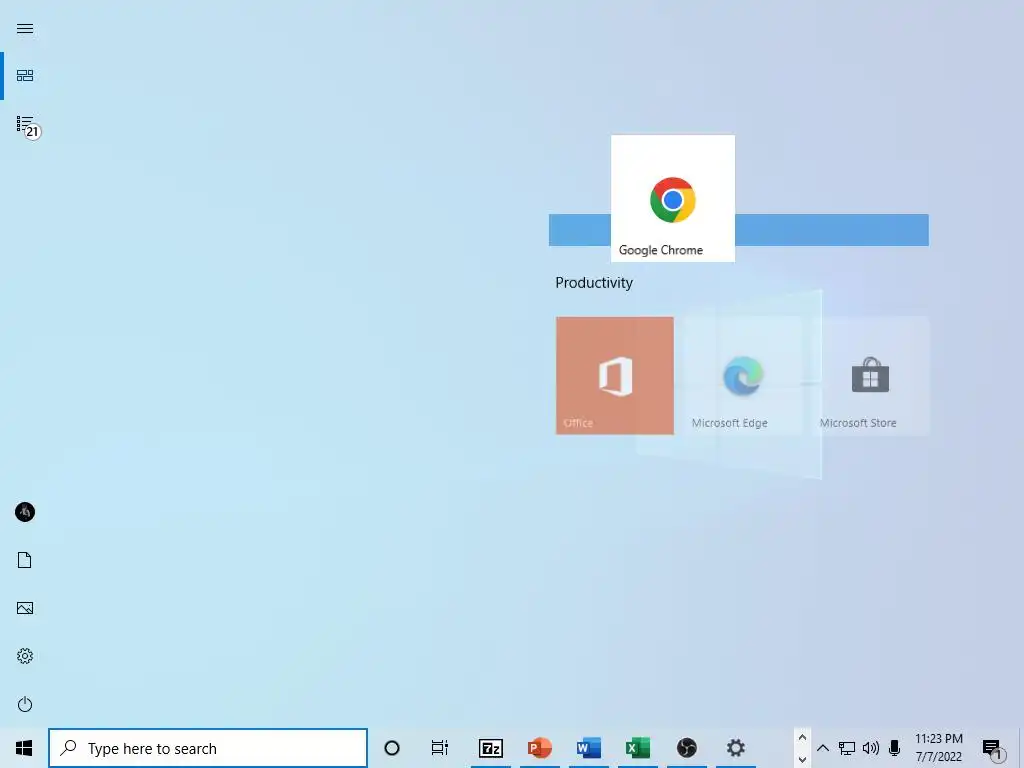The width and height of the screenshot is (1024, 768).
Task: Click the microphone tray icon
Action: click(x=895, y=748)
